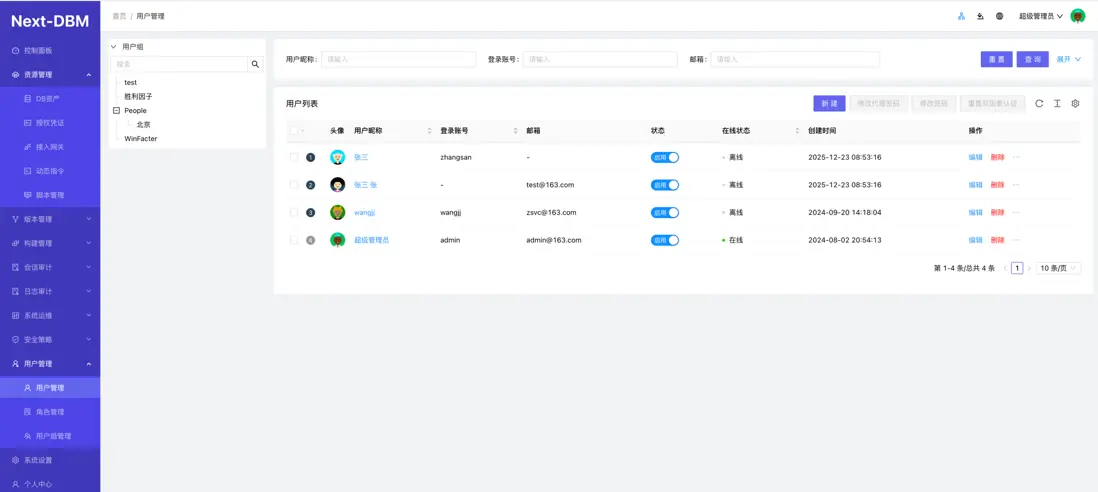Collapse the People tree node minus box
1098x492 pixels.
point(116,111)
